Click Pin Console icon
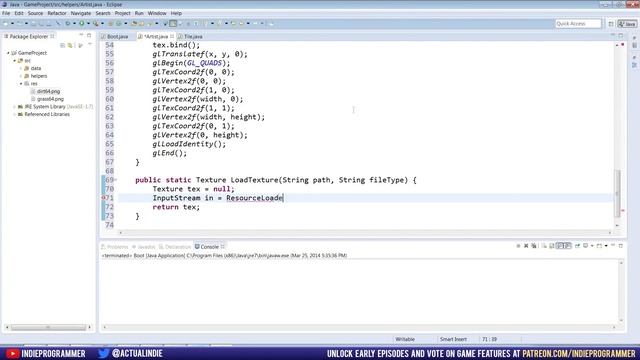 coord(578,246)
